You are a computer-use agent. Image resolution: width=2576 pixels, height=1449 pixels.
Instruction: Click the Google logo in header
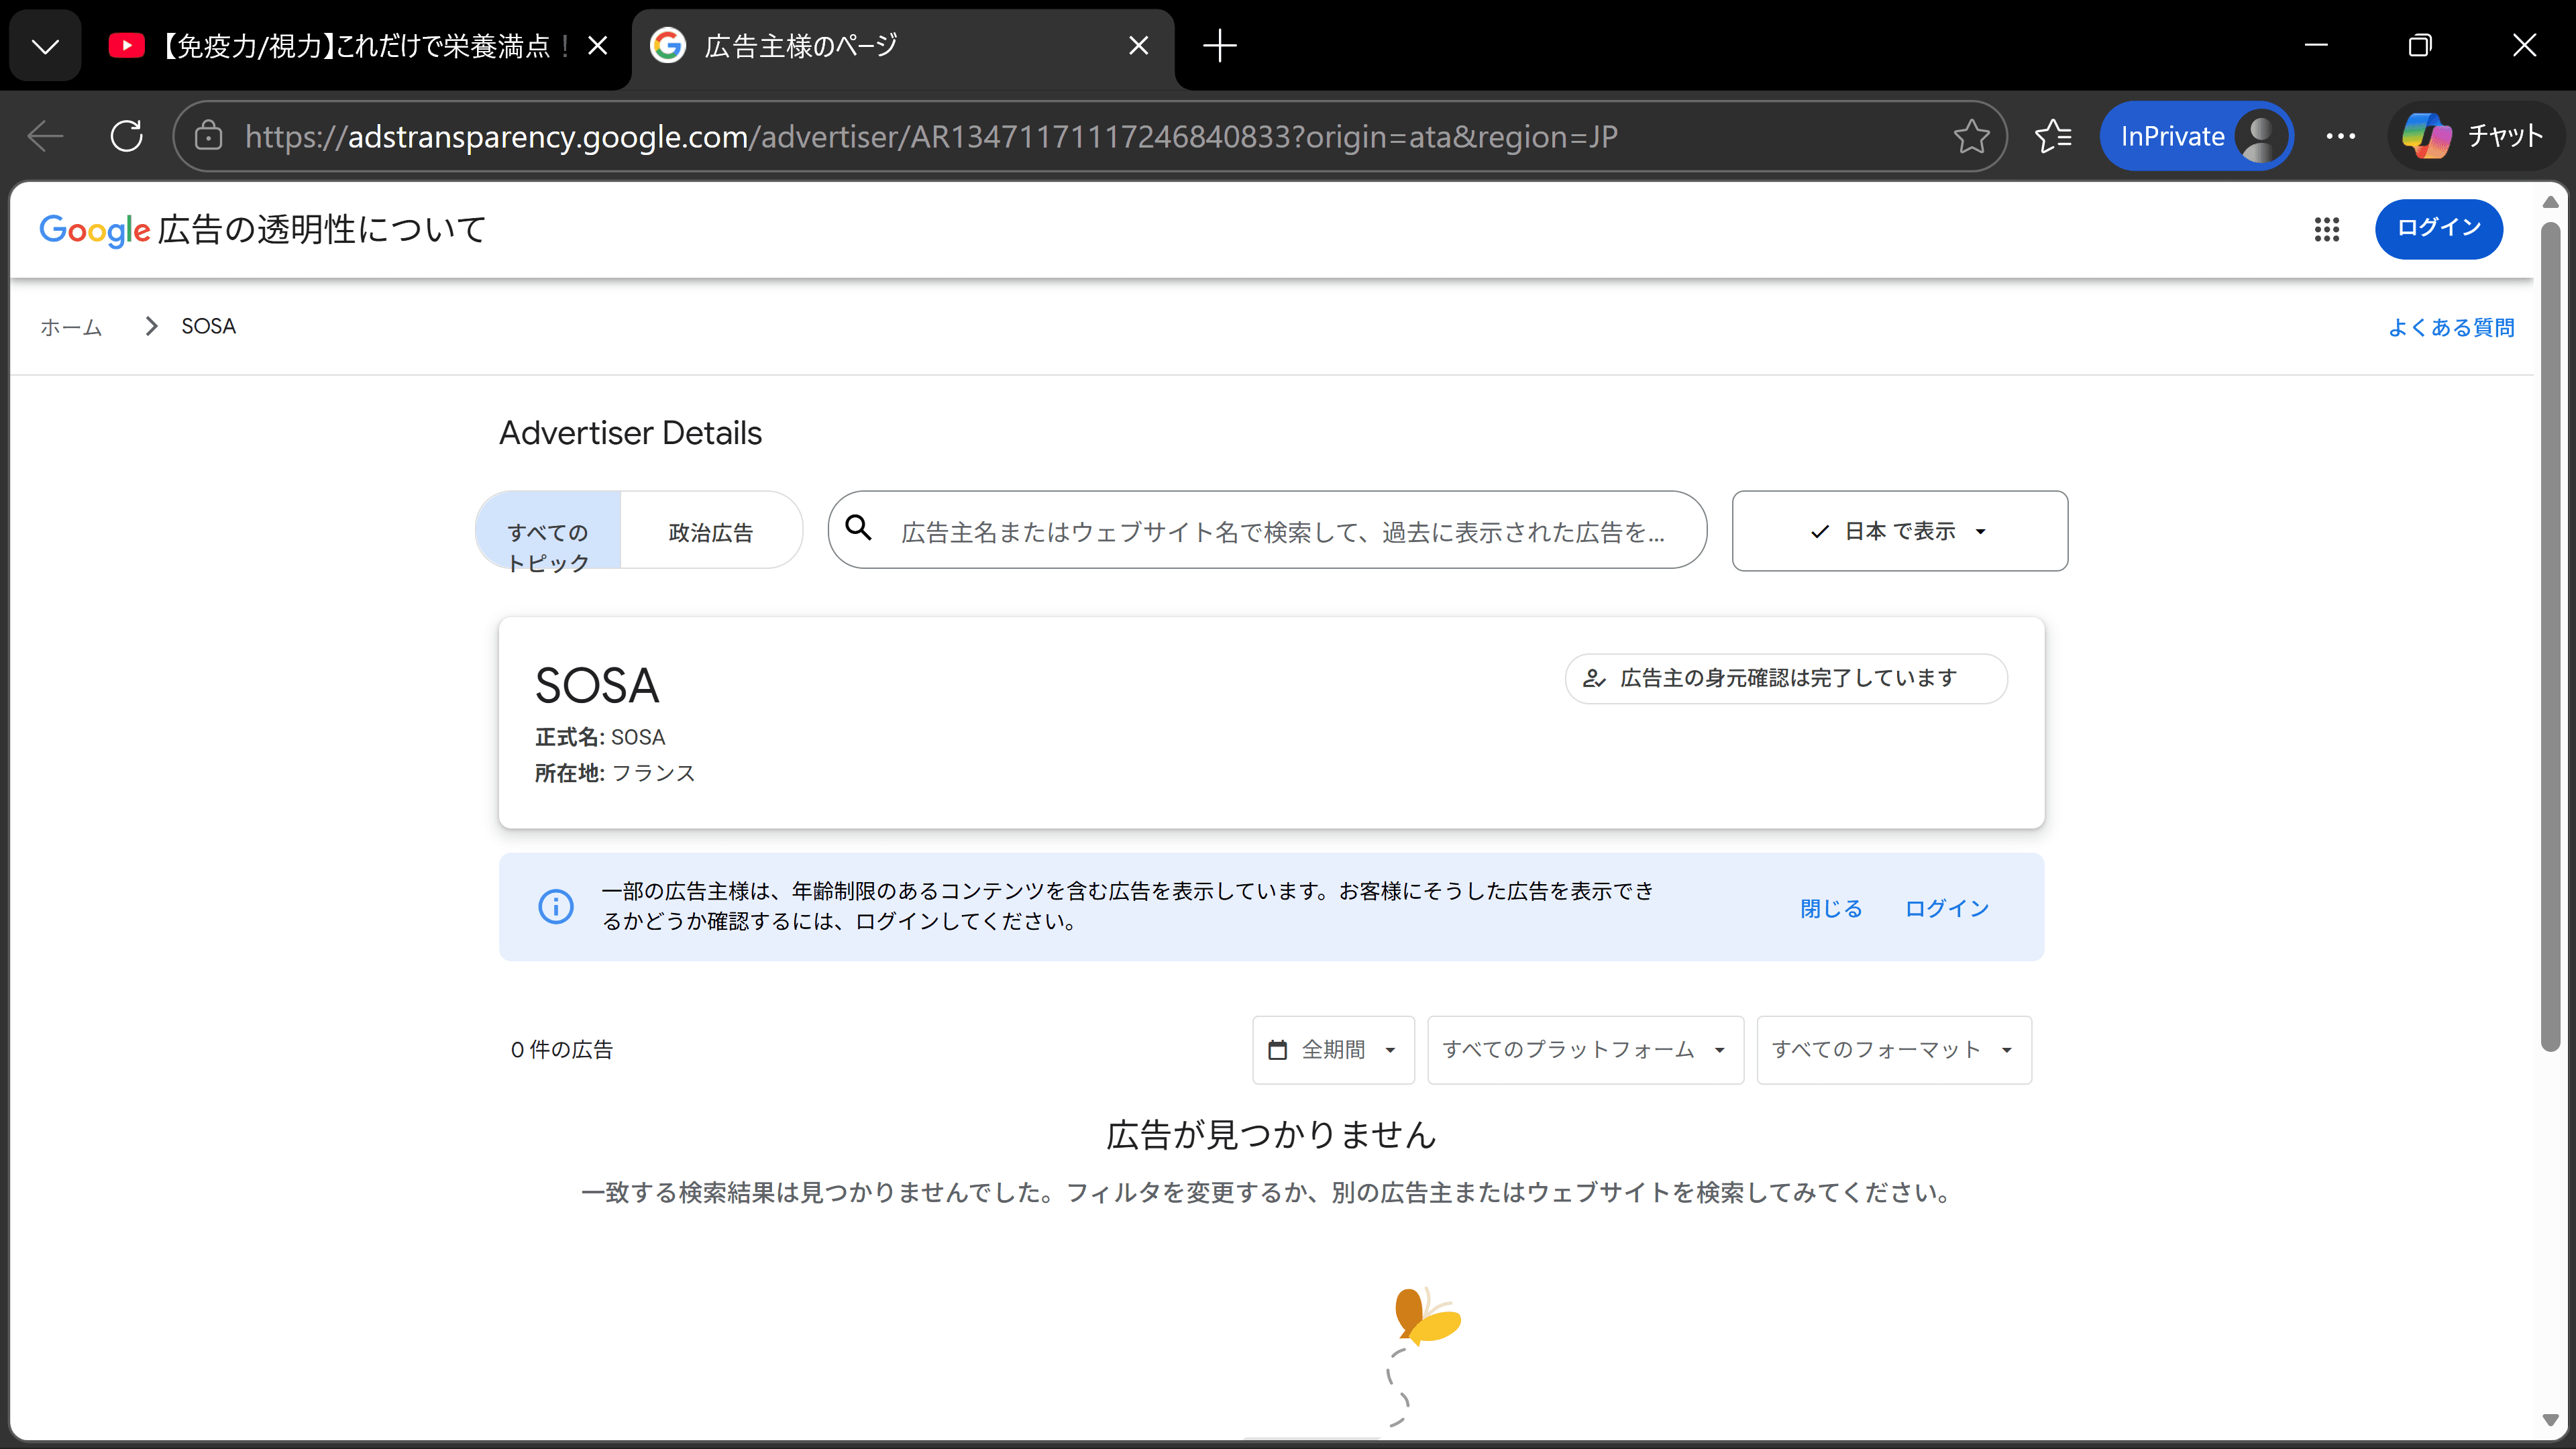coord(94,230)
